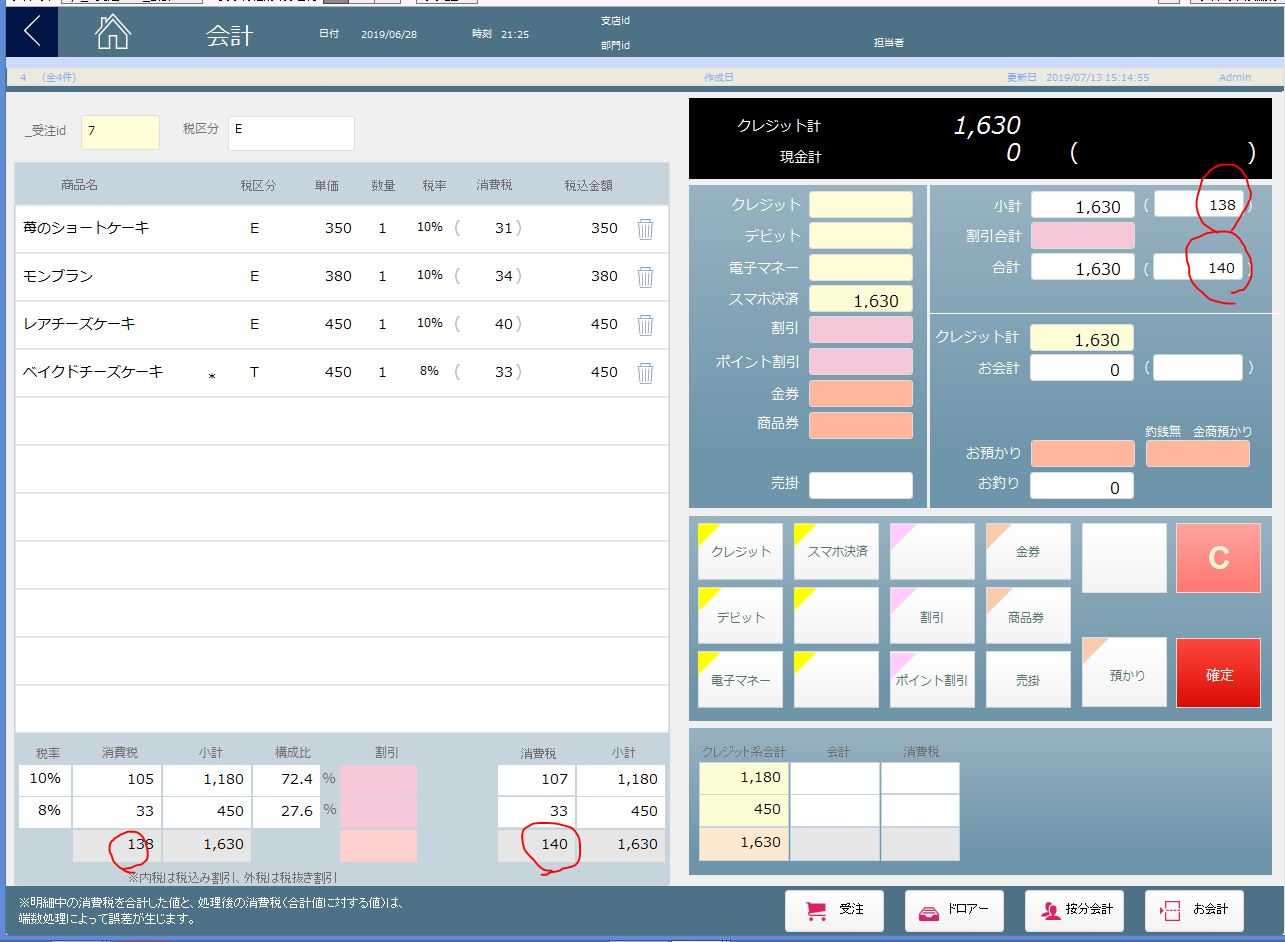The image size is (1285, 942).
Task: Select the デビット payment key
Action: [740, 616]
